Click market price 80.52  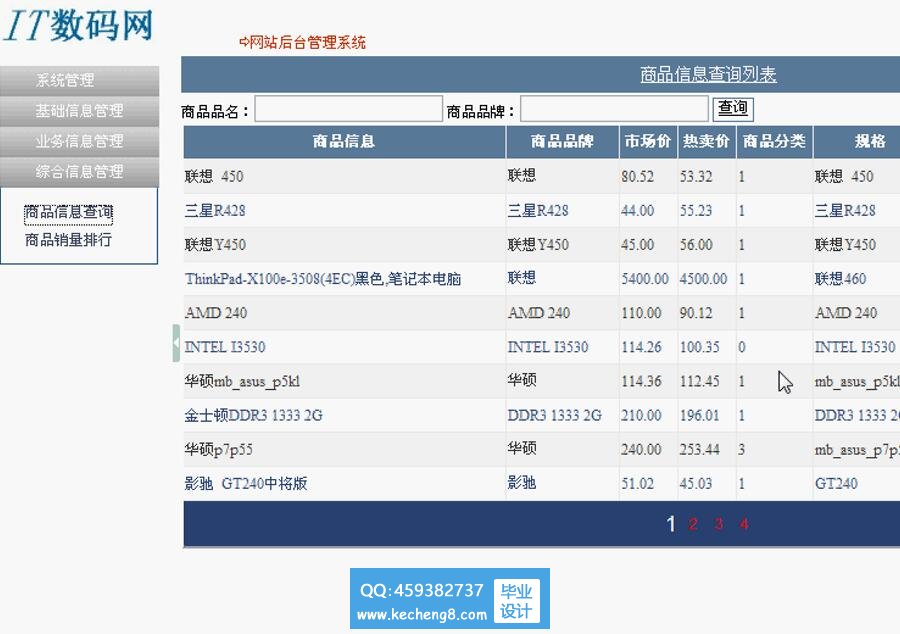637,176
